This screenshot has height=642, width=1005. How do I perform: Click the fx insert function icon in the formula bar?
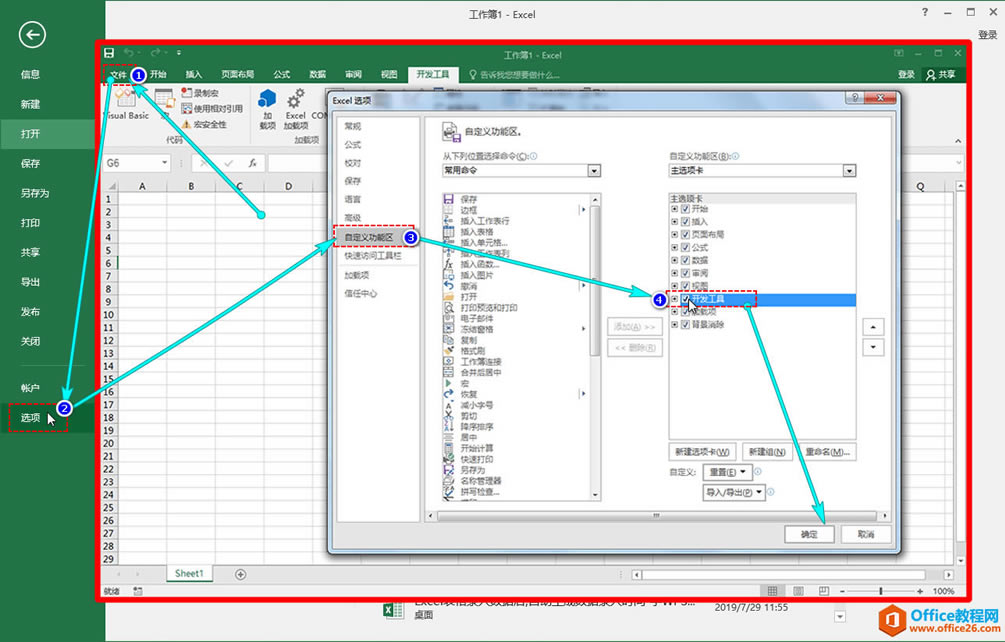tap(253, 163)
